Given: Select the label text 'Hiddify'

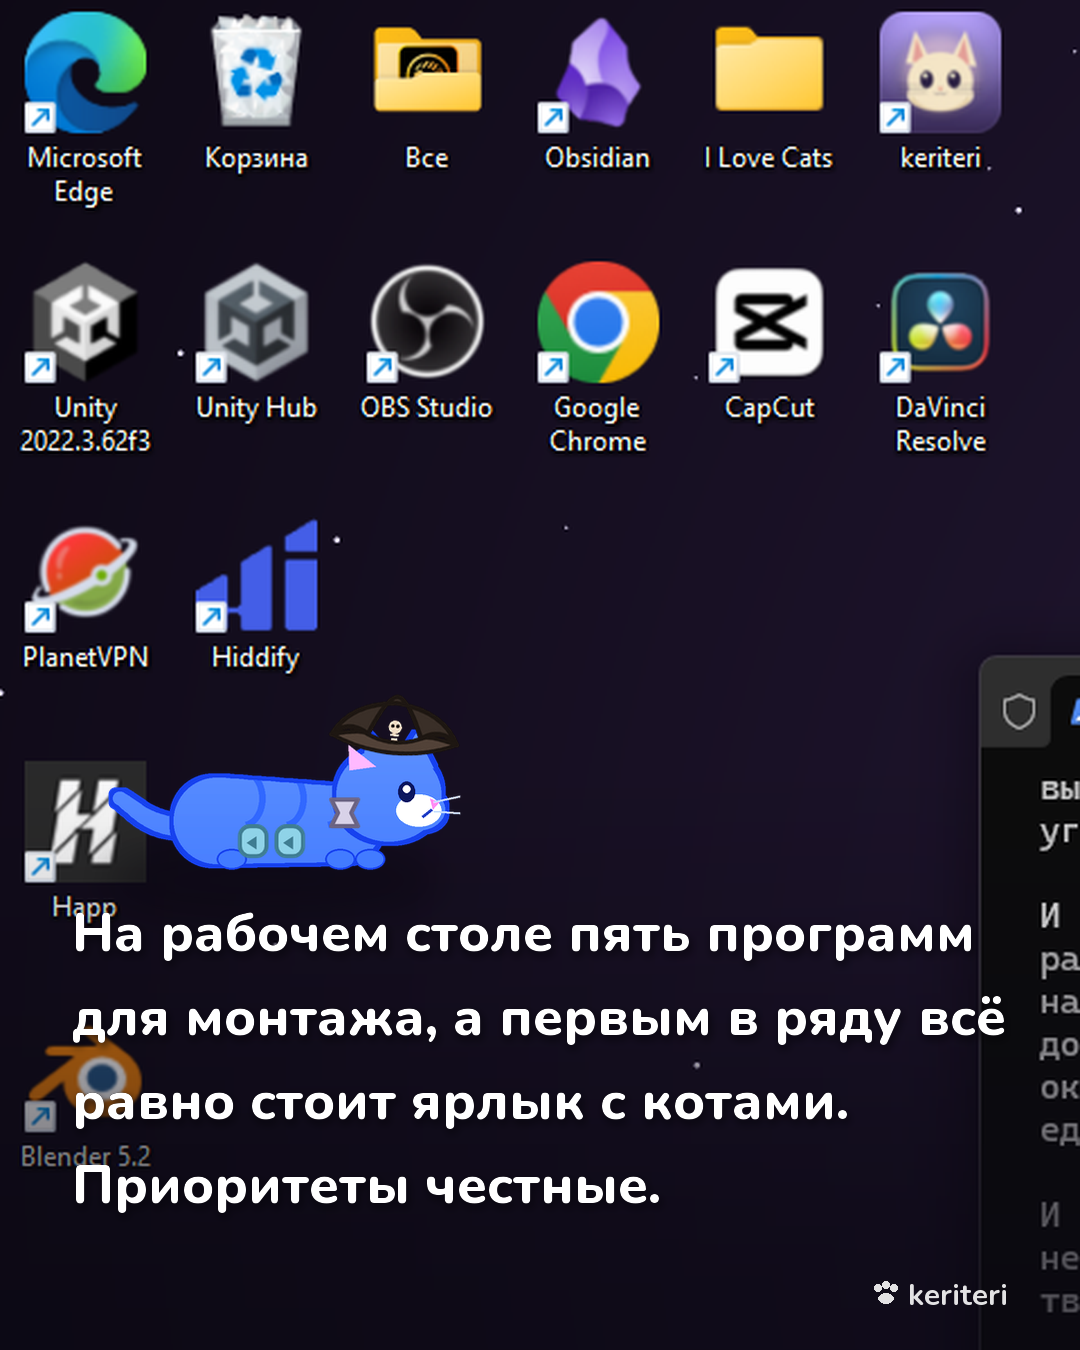Looking at the screenshot, I should click(256, 658).
